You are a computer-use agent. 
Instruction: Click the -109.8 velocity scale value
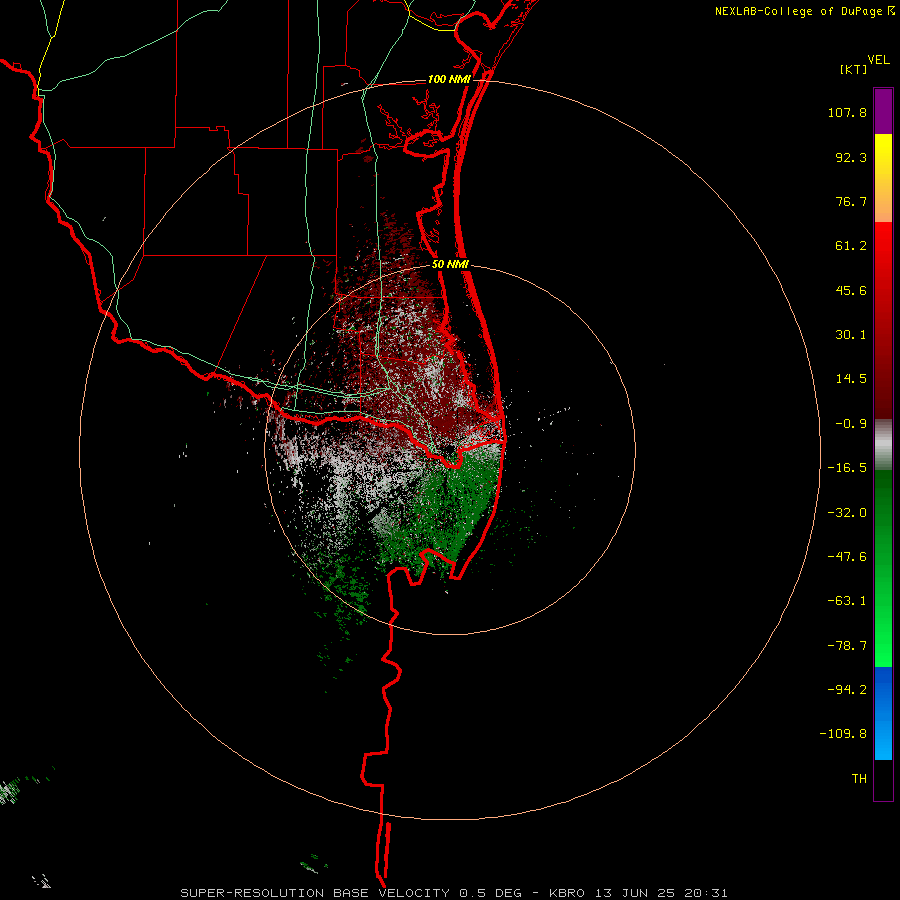(843, 734)
